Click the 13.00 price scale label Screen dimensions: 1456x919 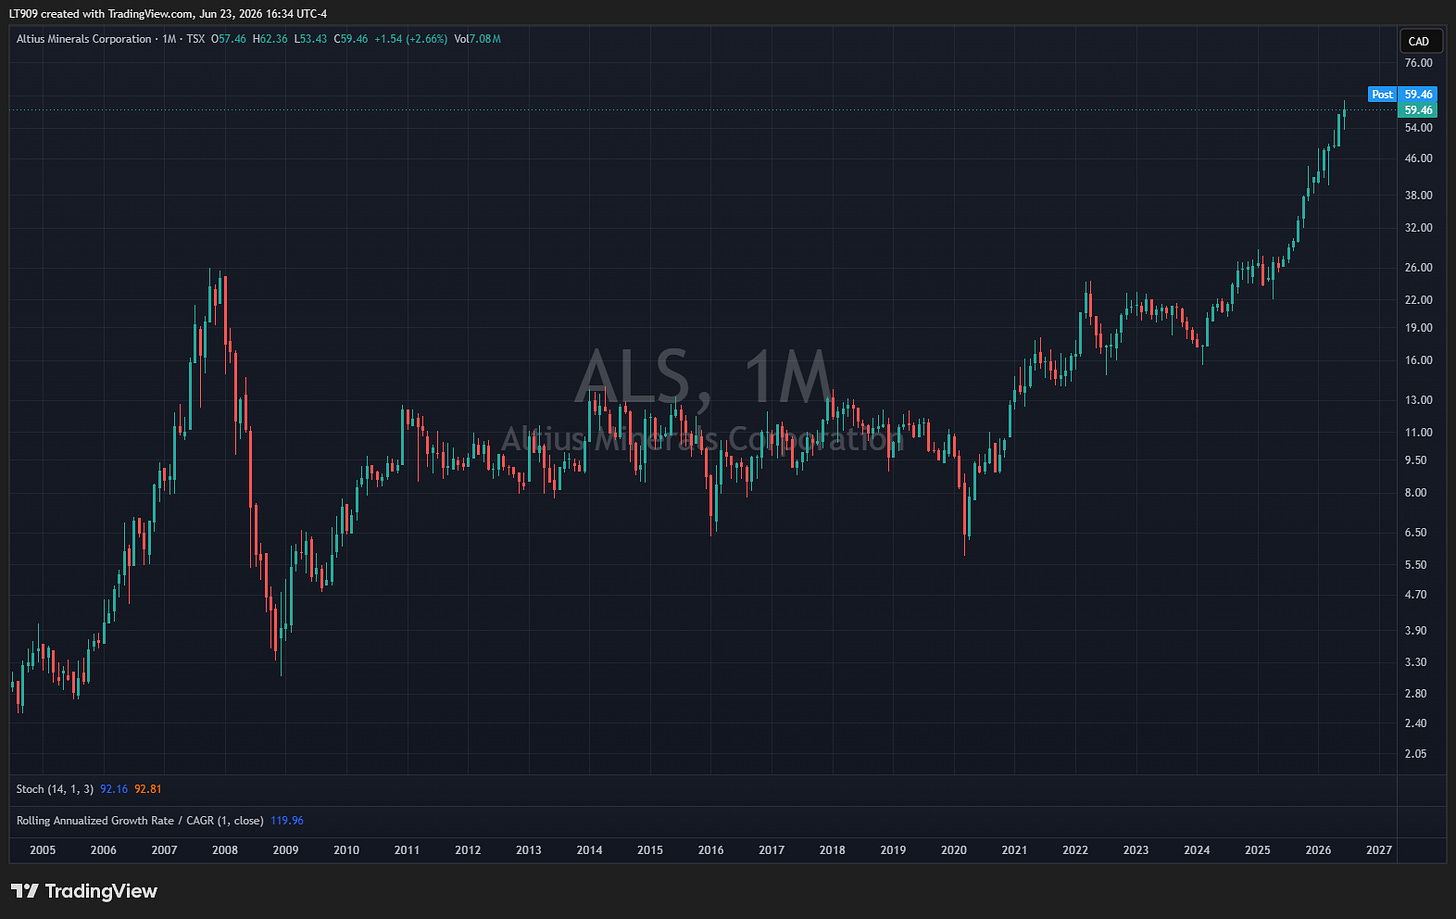tap(1418, 400)
